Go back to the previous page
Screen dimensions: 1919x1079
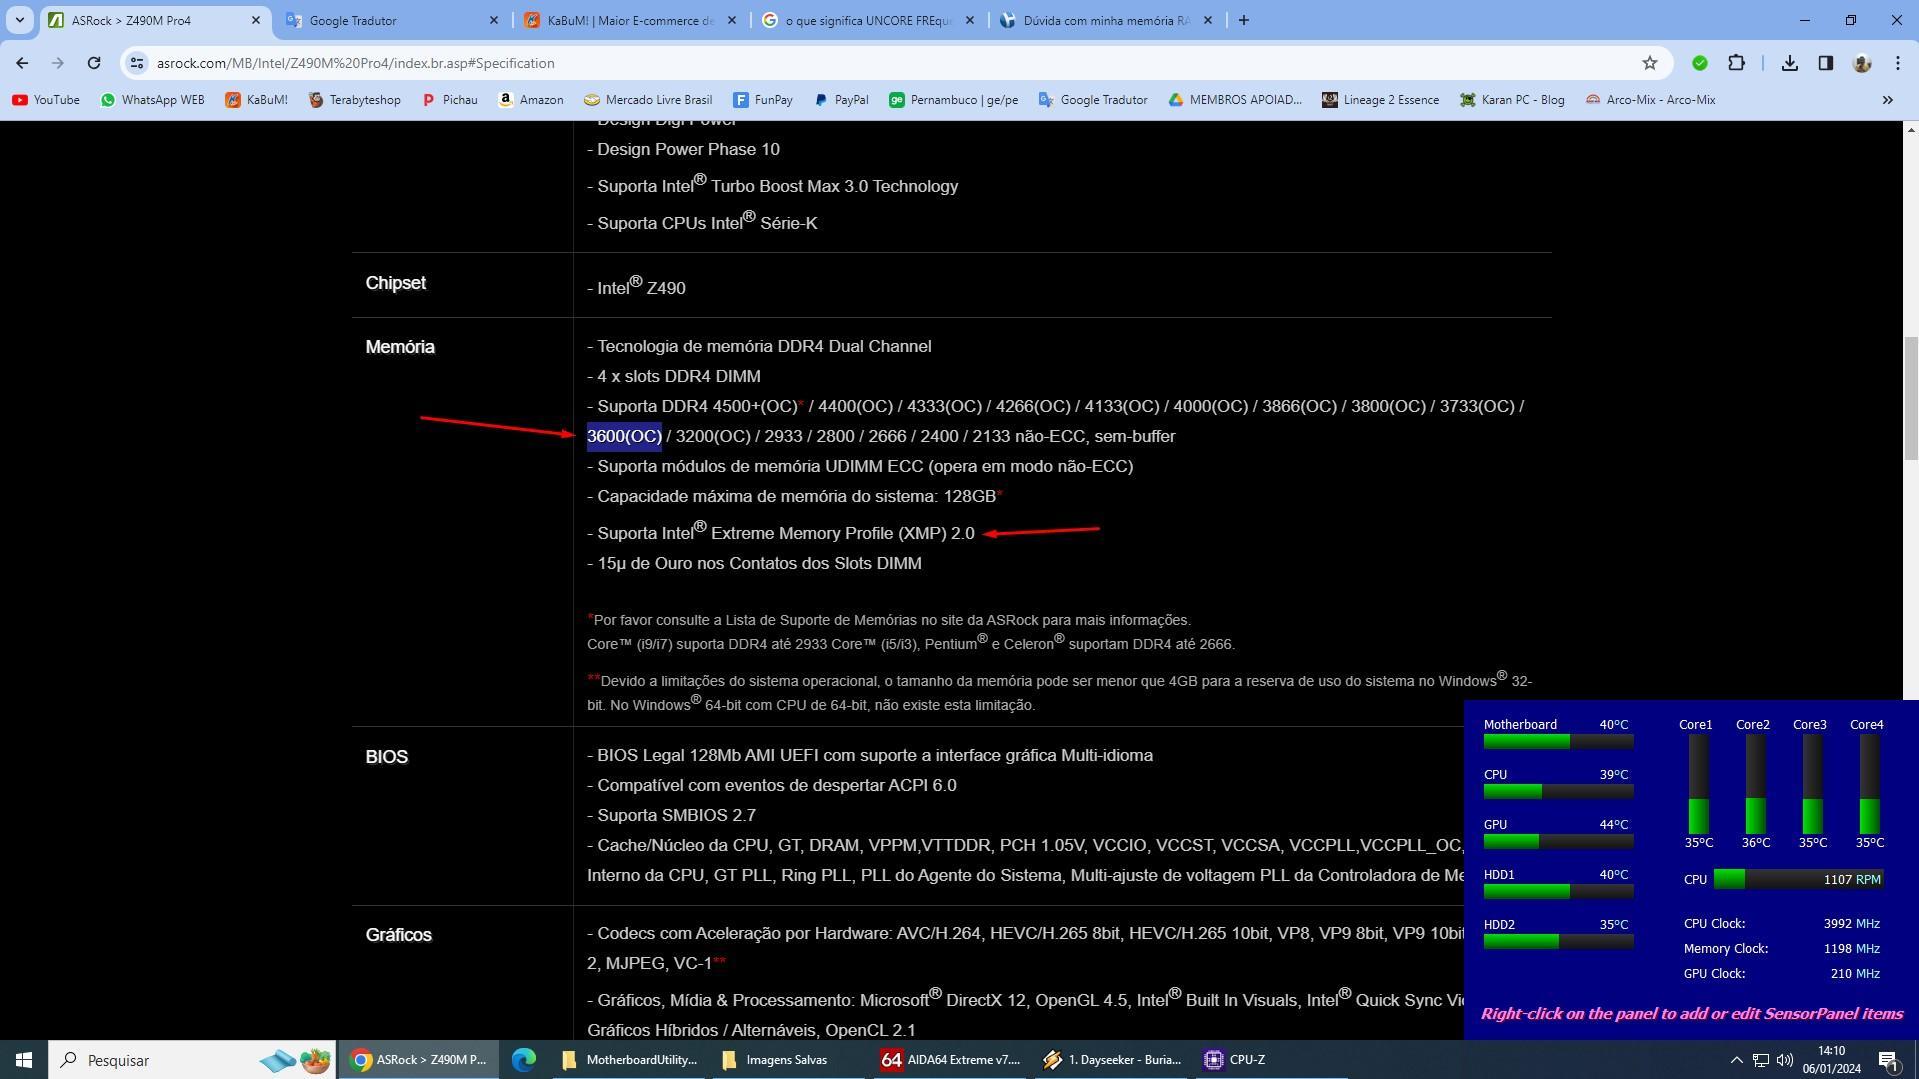(22, 63)
